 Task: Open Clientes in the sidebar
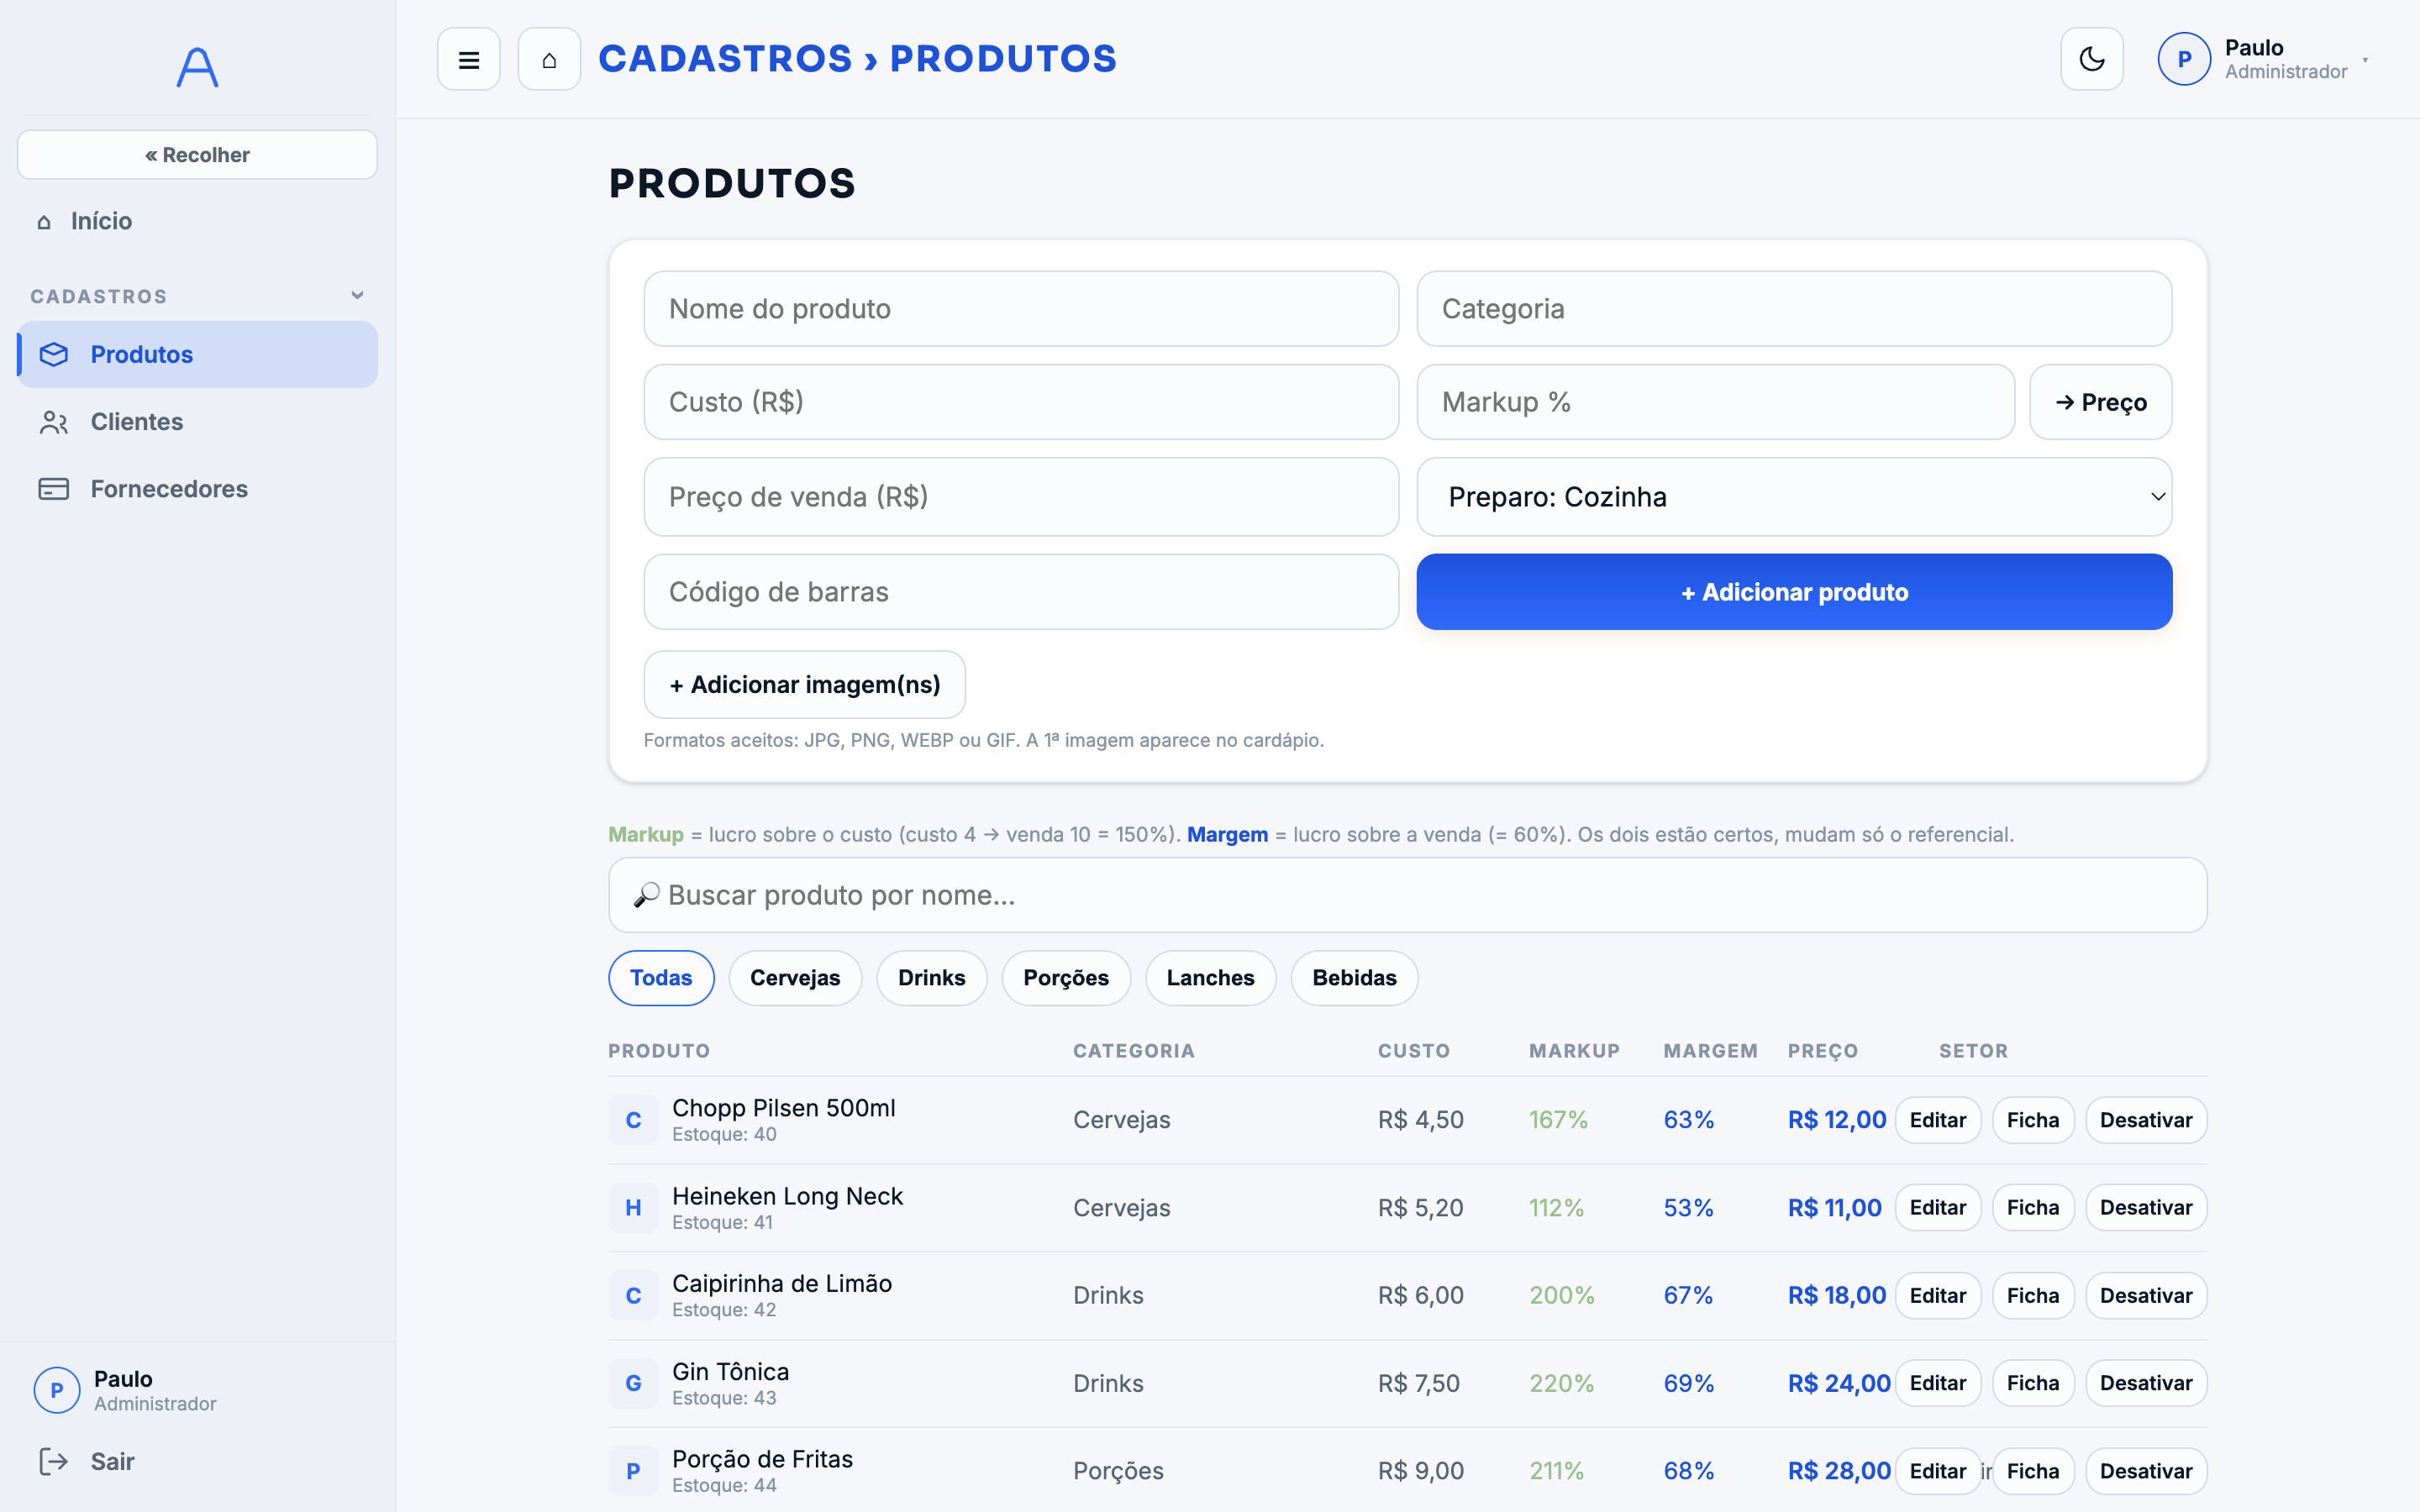tap(197, 422)
